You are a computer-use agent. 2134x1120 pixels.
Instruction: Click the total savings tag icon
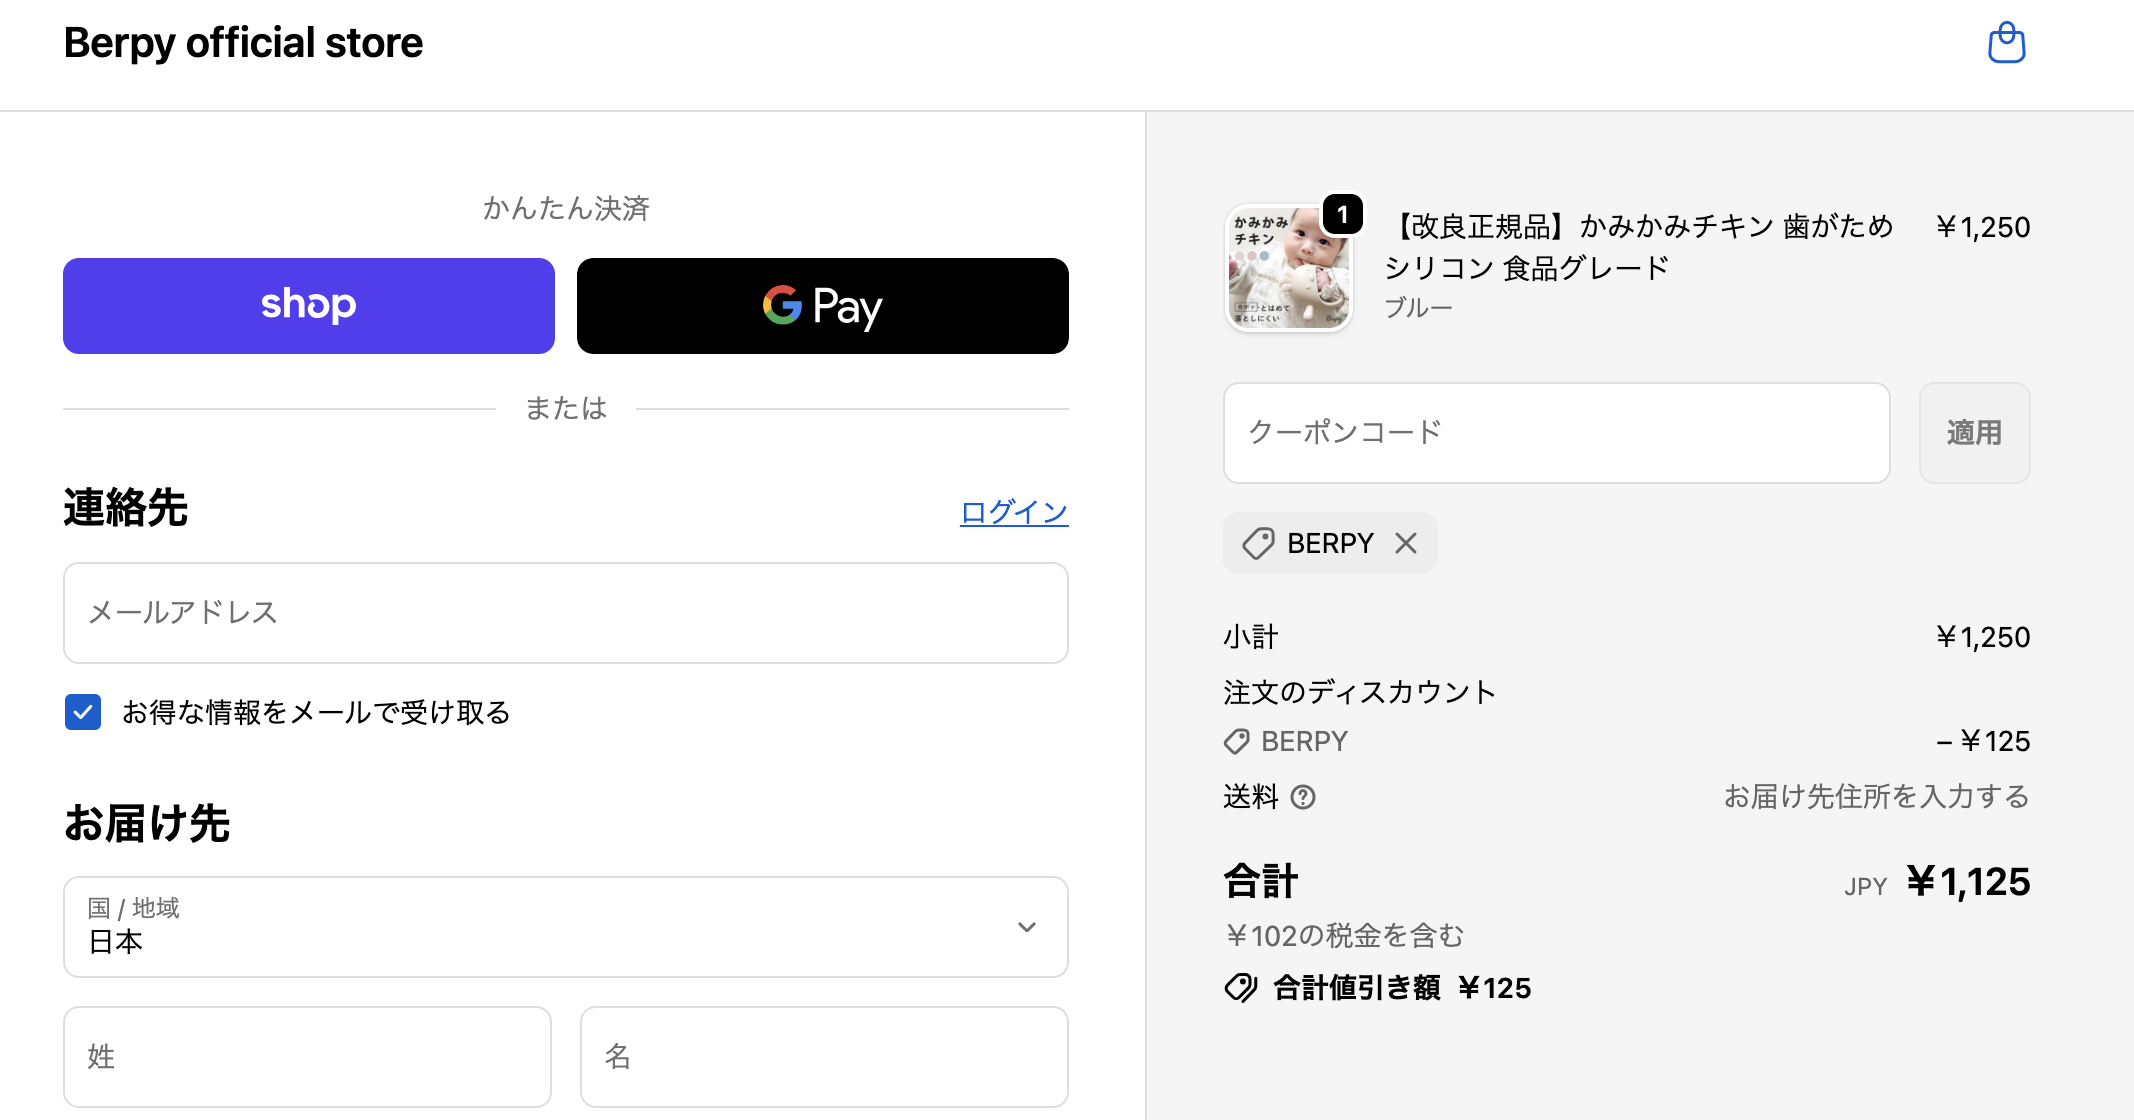click(x=1241, y=988)
